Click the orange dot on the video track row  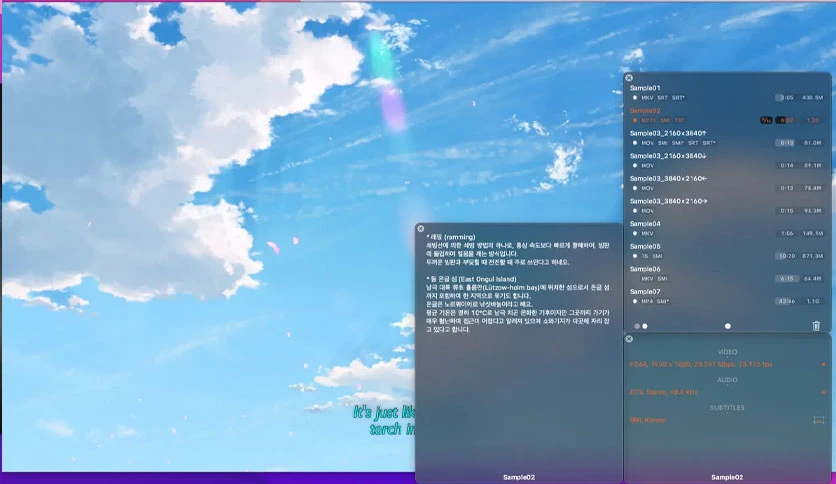tap(823, 365)
